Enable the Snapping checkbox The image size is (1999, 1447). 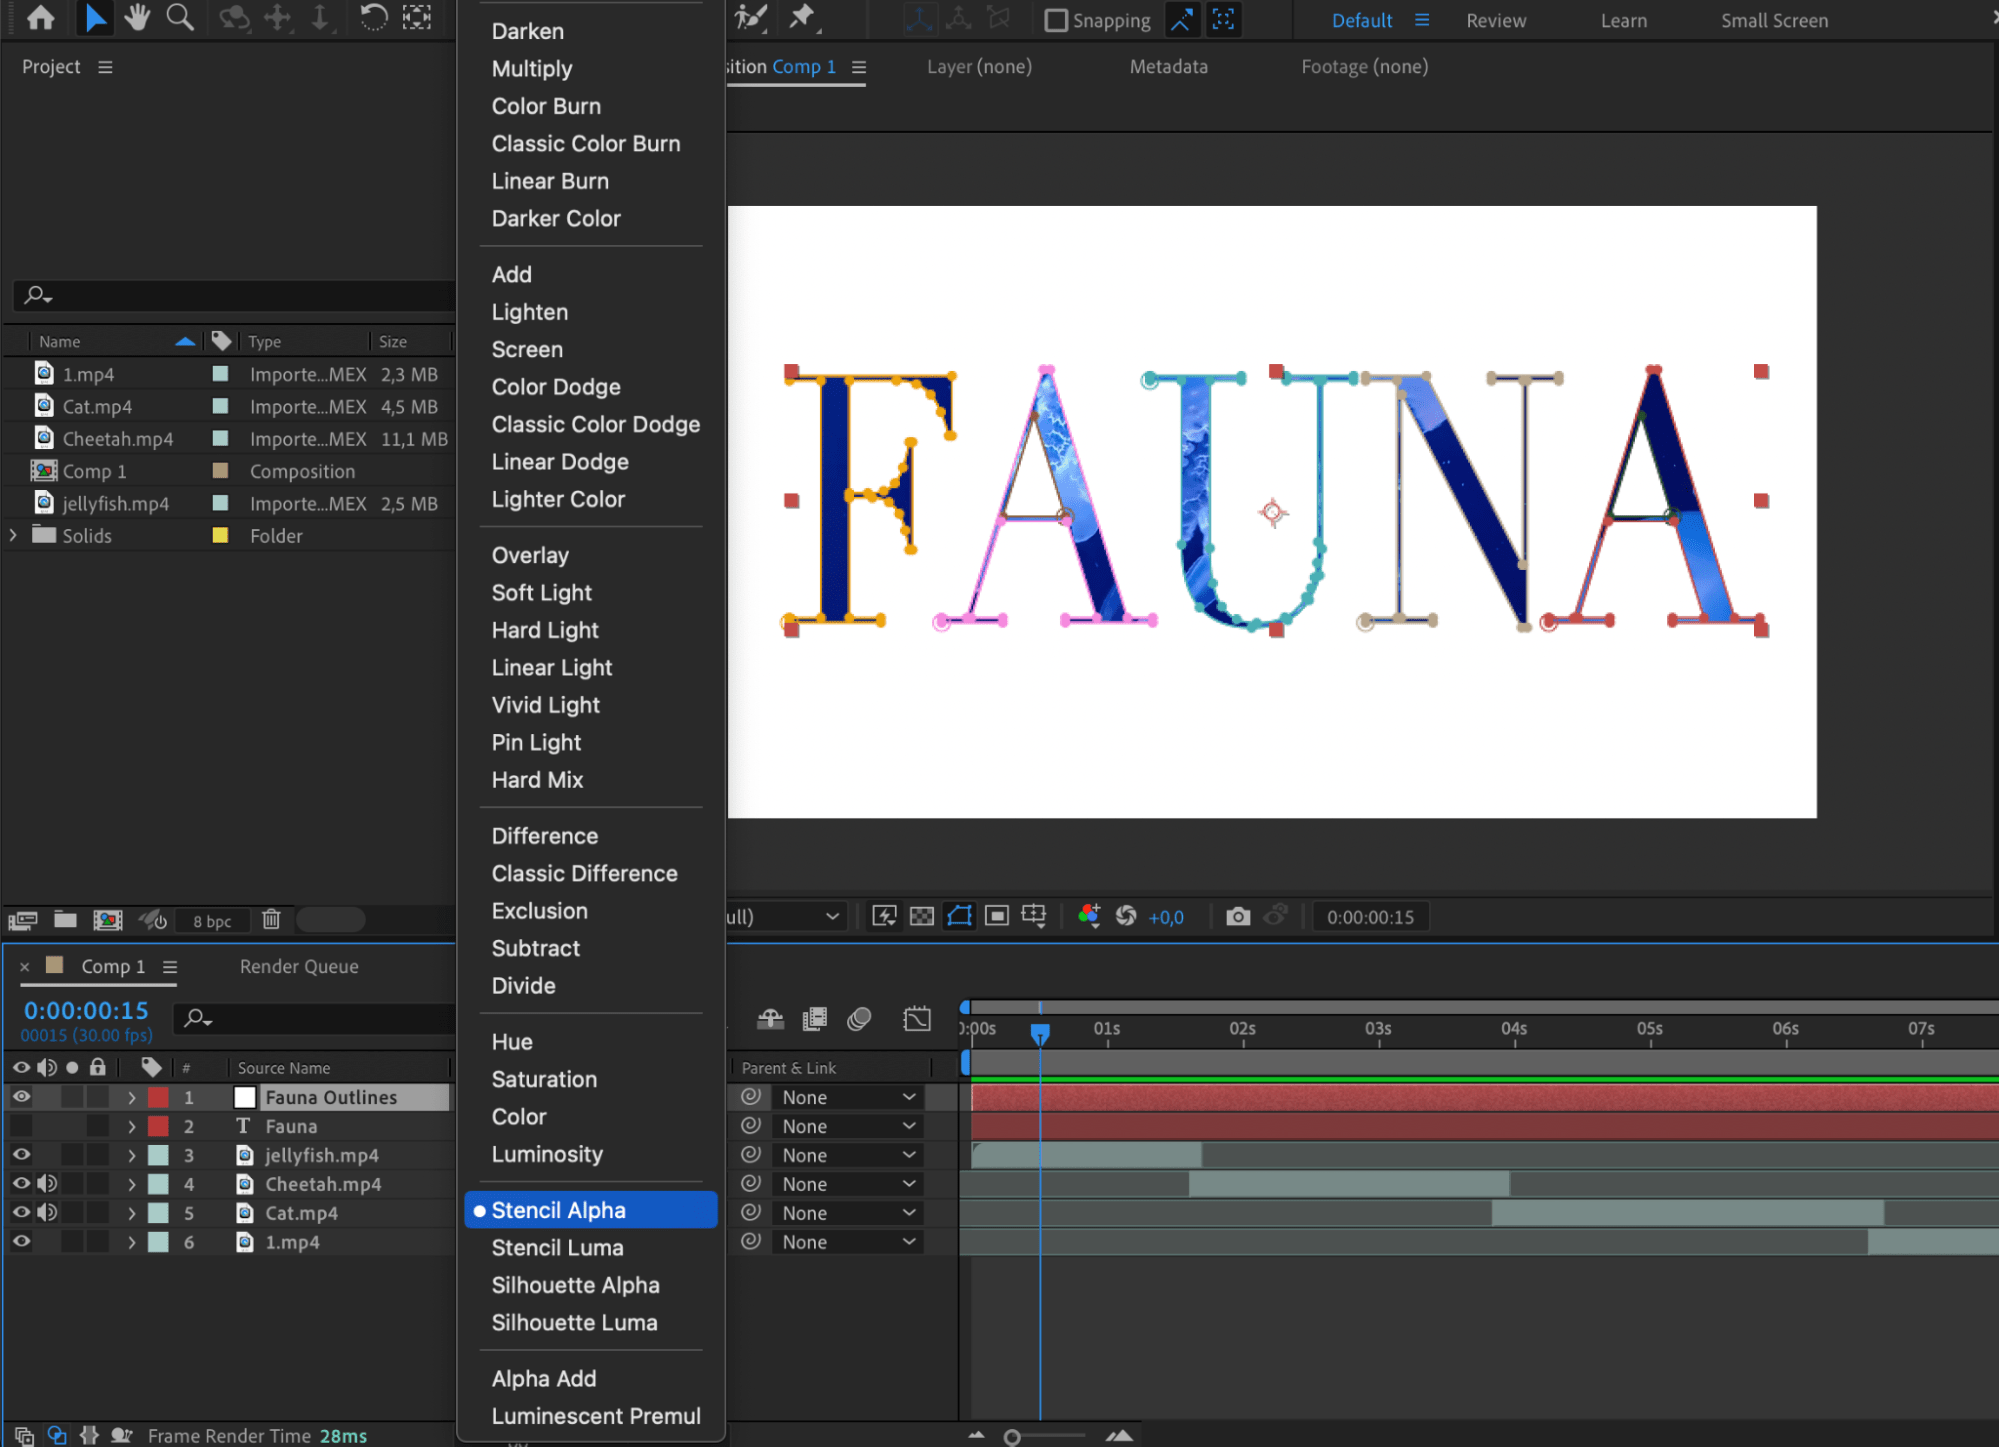(x=1056, y=20)
